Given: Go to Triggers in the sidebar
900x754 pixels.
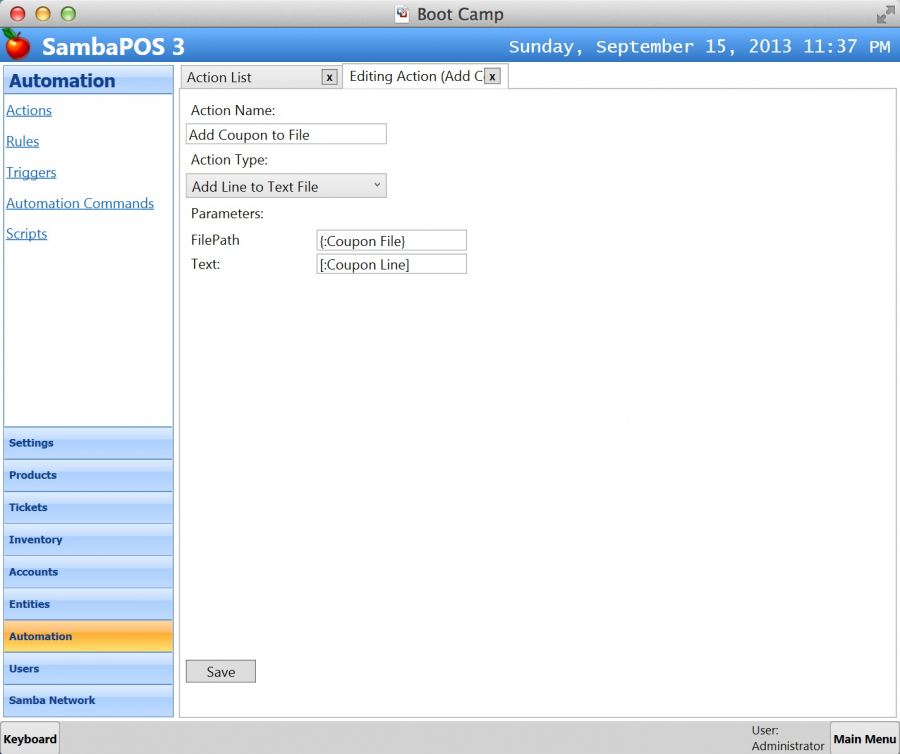Looking at the screenshot, I should [31, 172].
